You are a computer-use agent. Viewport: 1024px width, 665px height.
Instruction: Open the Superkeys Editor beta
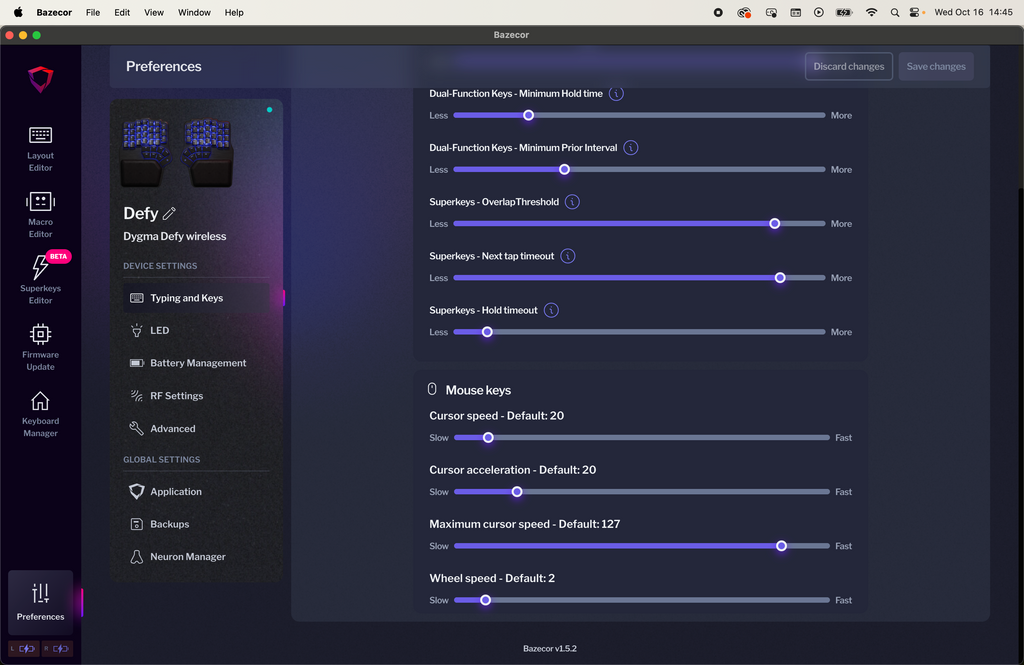(40, 280)
